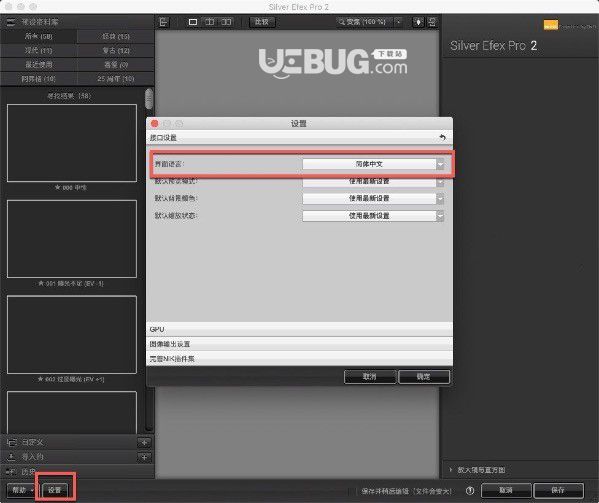Open the default background color dropdown
The image size is (599, 503).
pos(373,198)
